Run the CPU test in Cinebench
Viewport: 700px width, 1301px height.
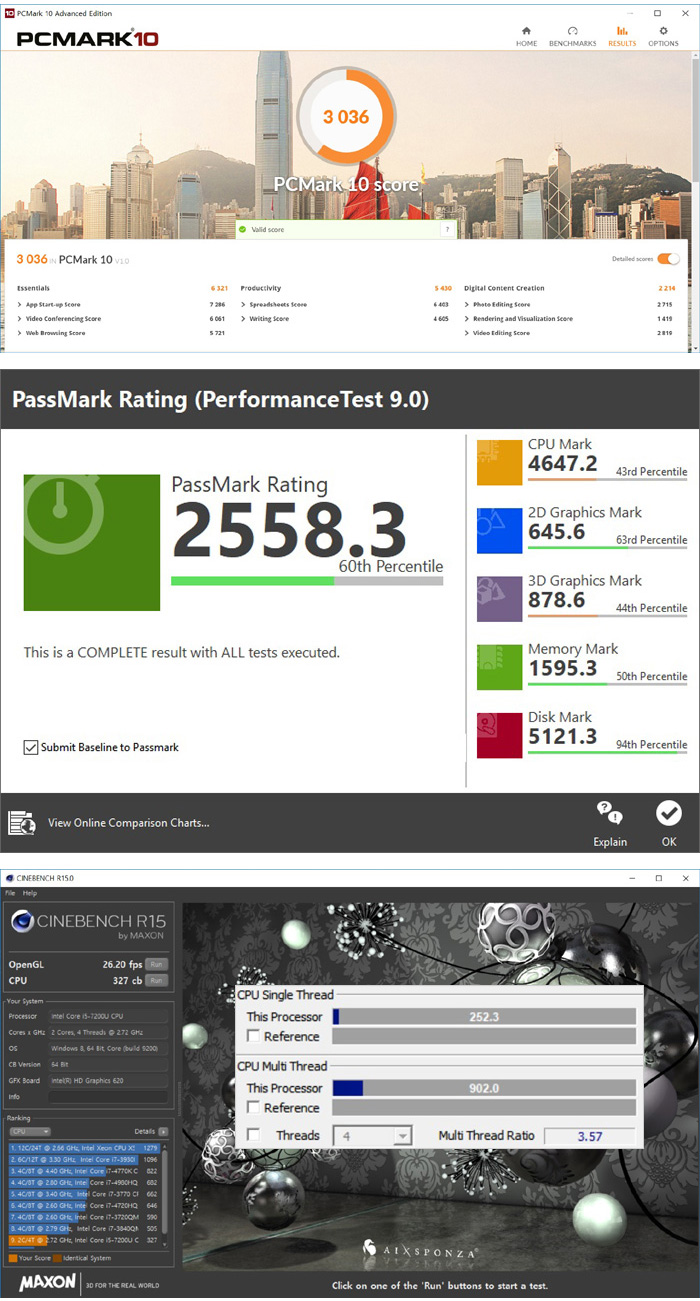point(156,981)
